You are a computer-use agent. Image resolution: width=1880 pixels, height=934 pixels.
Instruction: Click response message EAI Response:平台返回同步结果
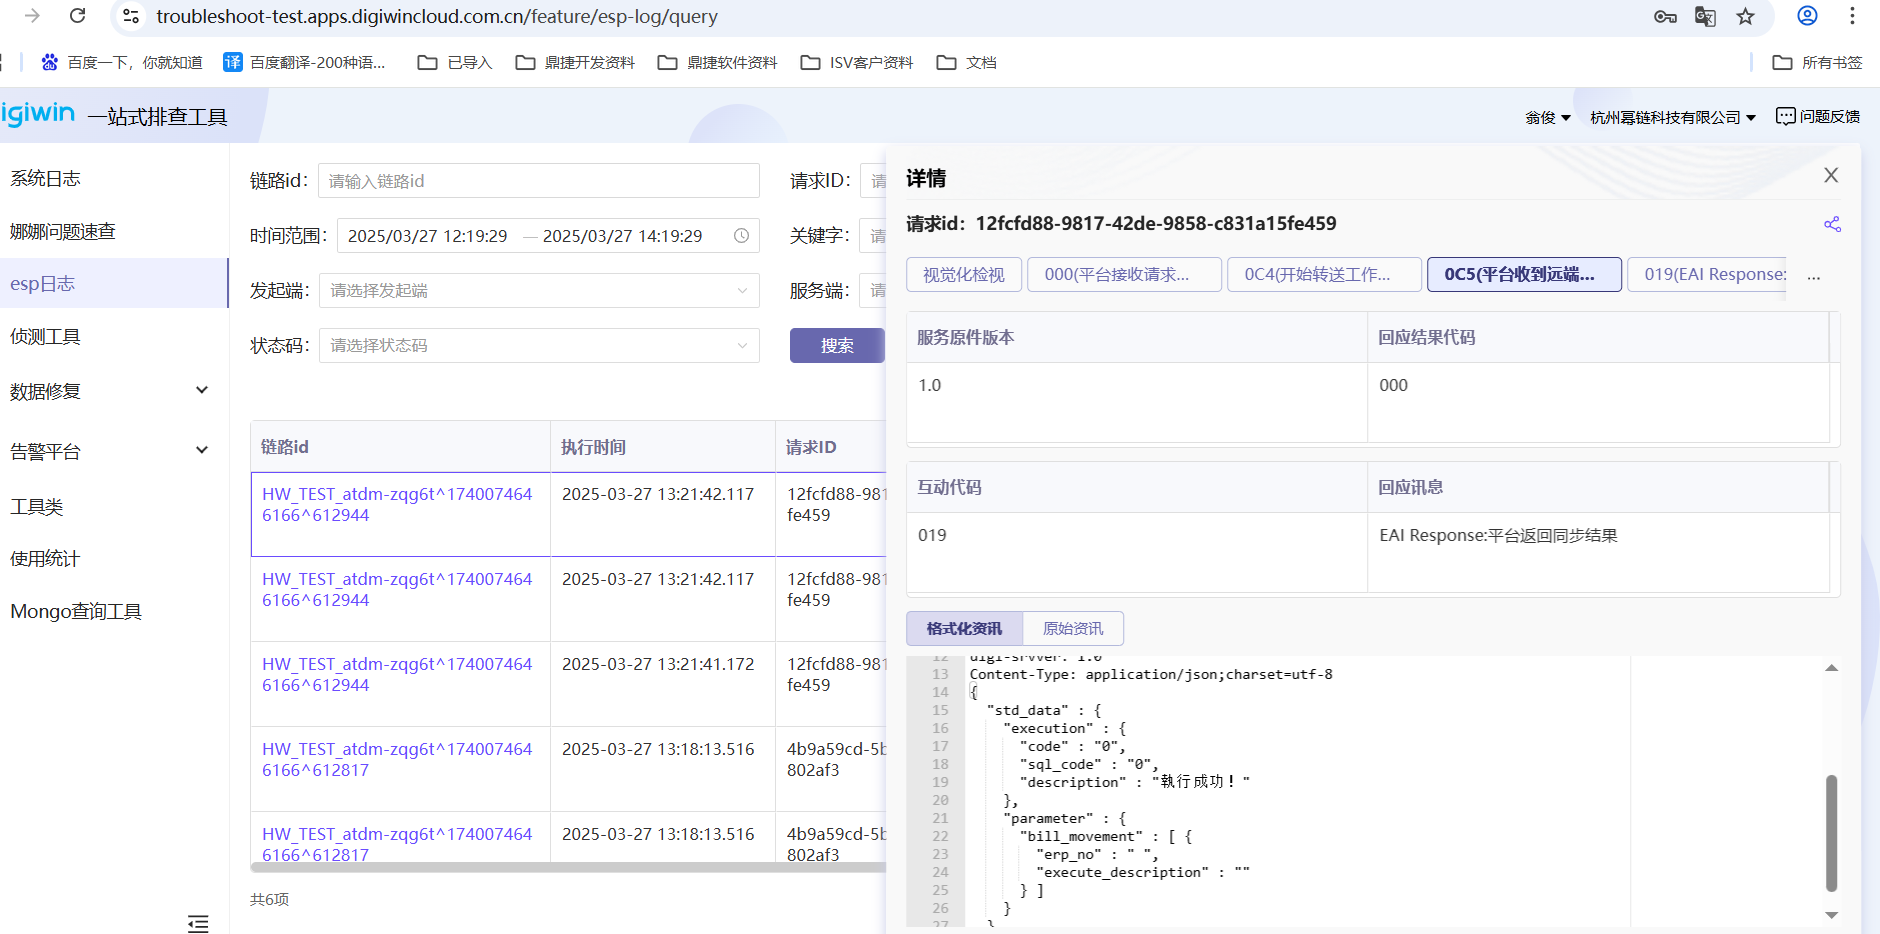click(x=1498, y=535)
